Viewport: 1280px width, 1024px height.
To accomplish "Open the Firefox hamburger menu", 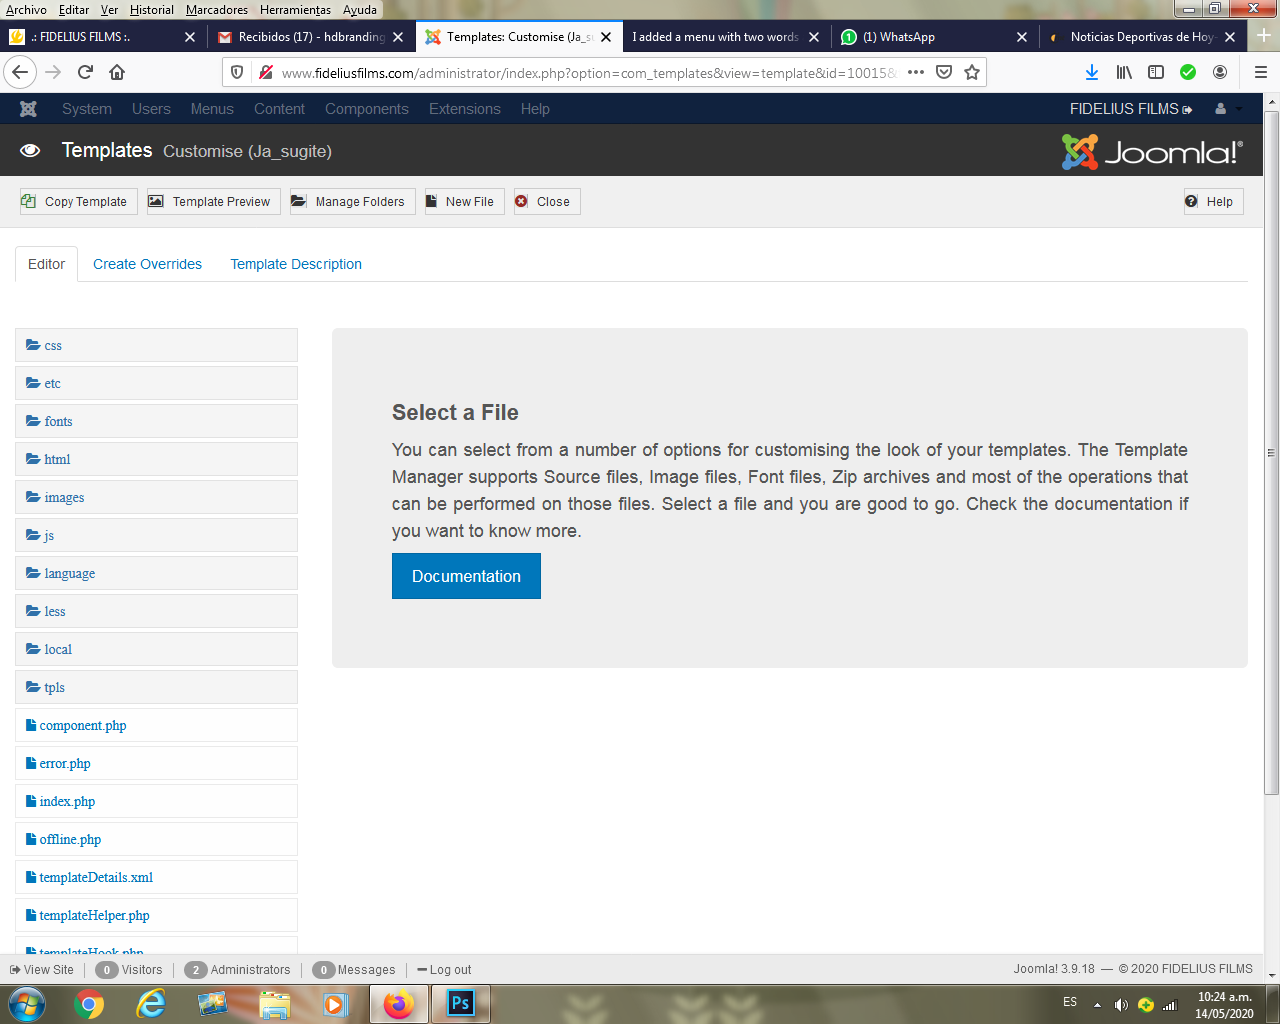I will coord(1260,72).
